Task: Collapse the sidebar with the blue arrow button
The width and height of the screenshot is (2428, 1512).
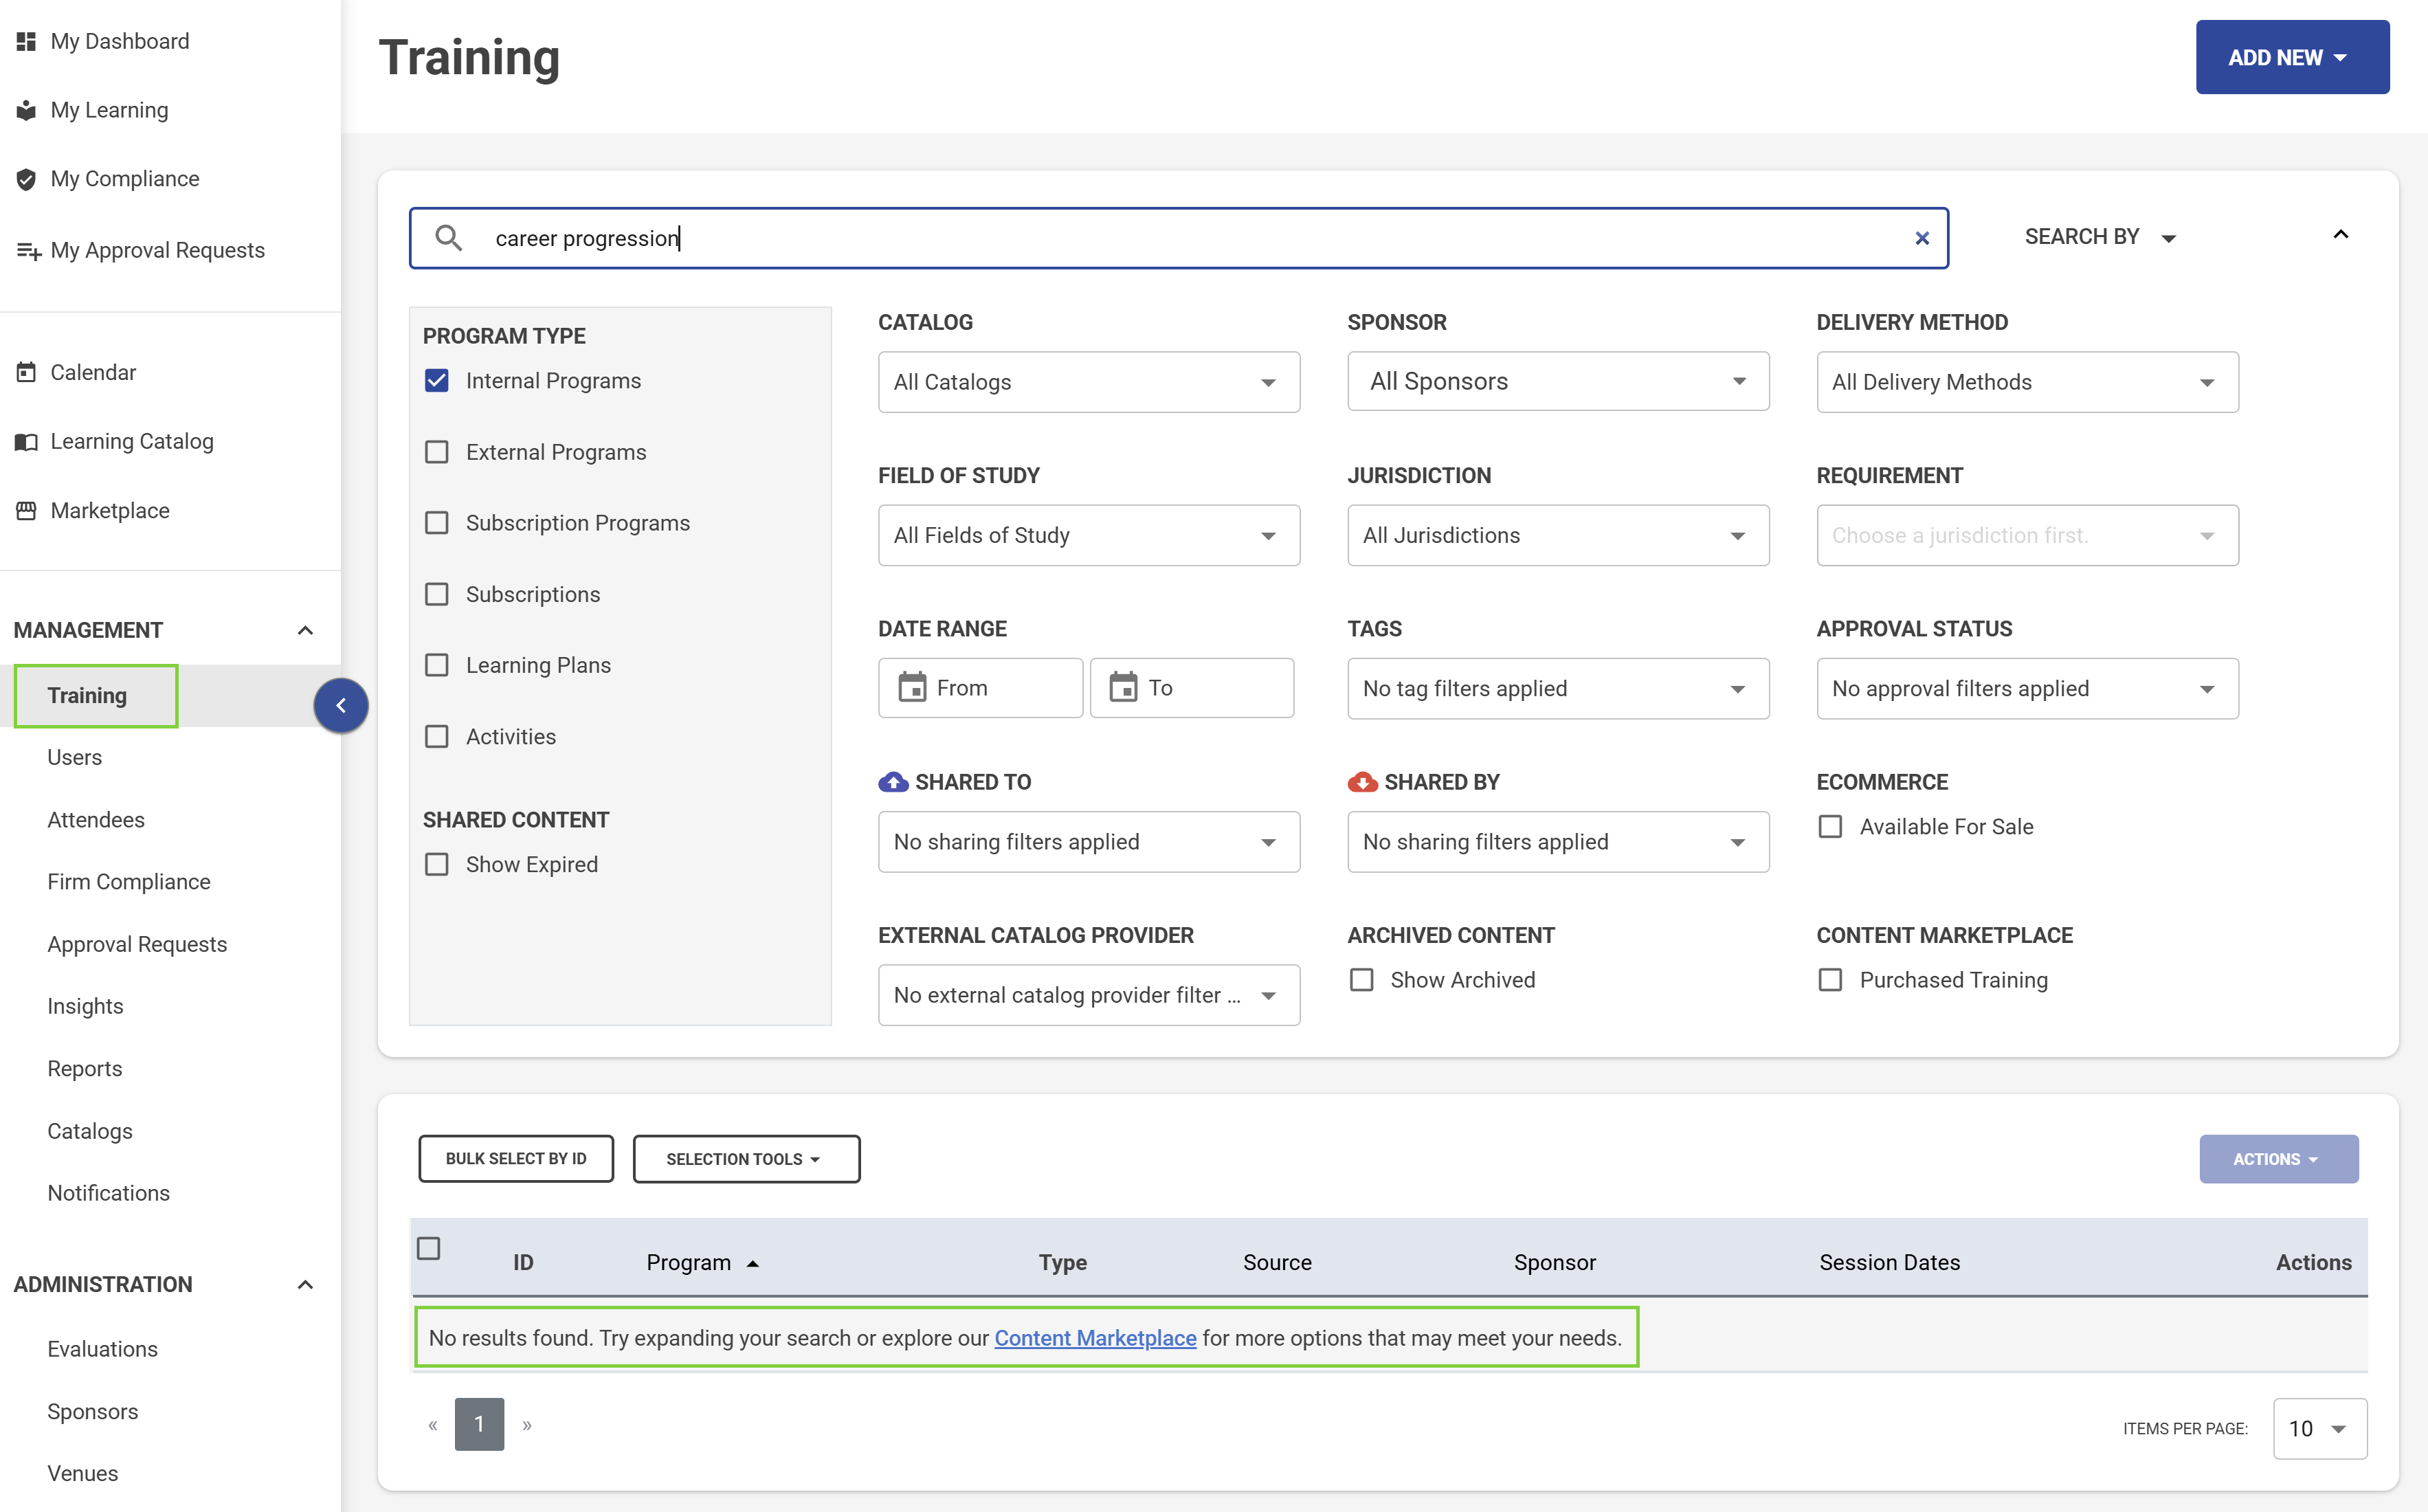Action: [341, 705]
